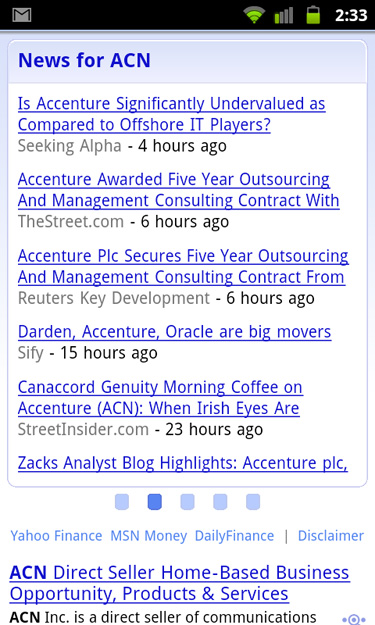Open Darden, Accenture, Oracle big movers link
This screenshot has height=625, width=375.
(175, 332)
